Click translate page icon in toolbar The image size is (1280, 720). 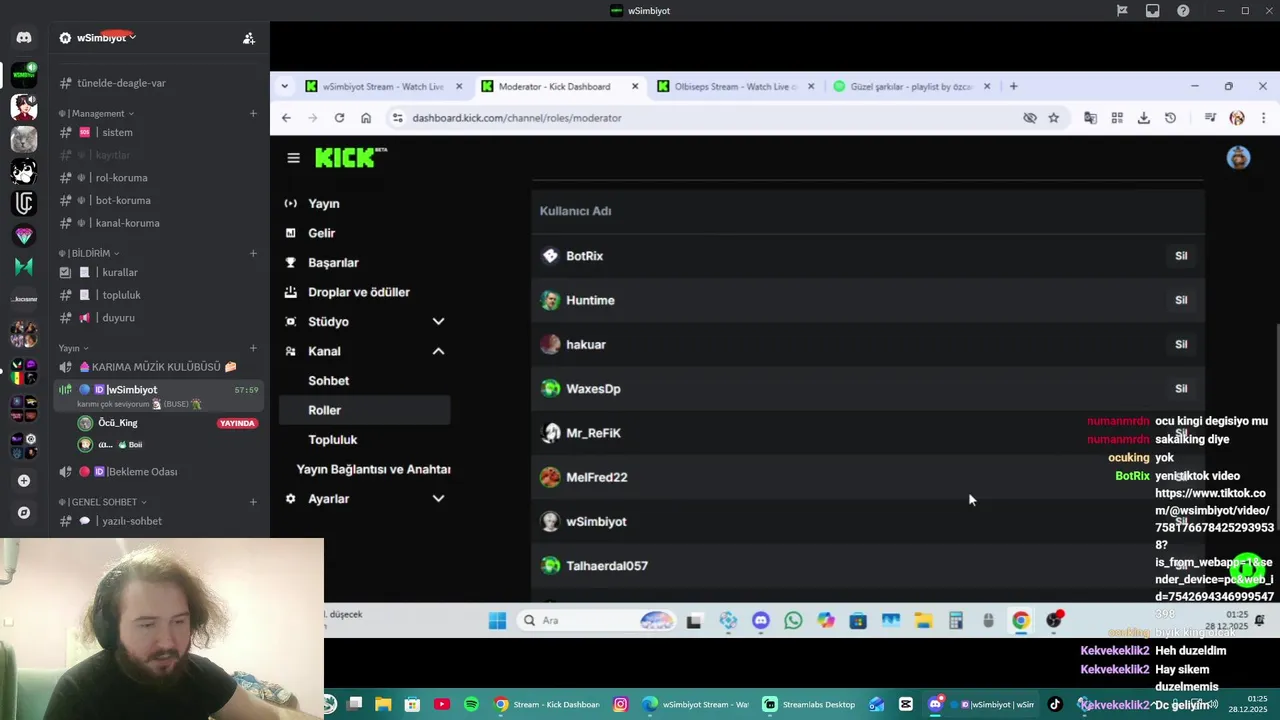tap(1090, 118)
